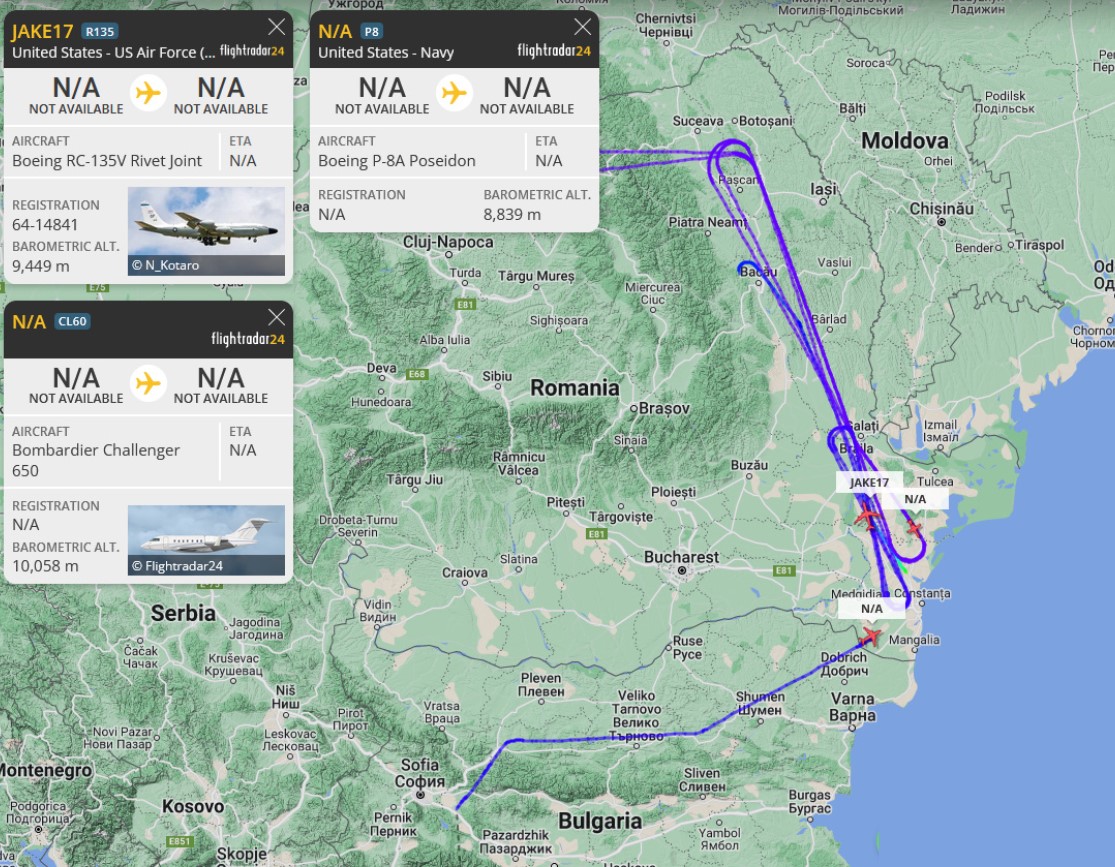The image size is (1115, 867).
Task: Open the Bombardier Challenger aircraft photo
Action: click(x=206, y=540)
